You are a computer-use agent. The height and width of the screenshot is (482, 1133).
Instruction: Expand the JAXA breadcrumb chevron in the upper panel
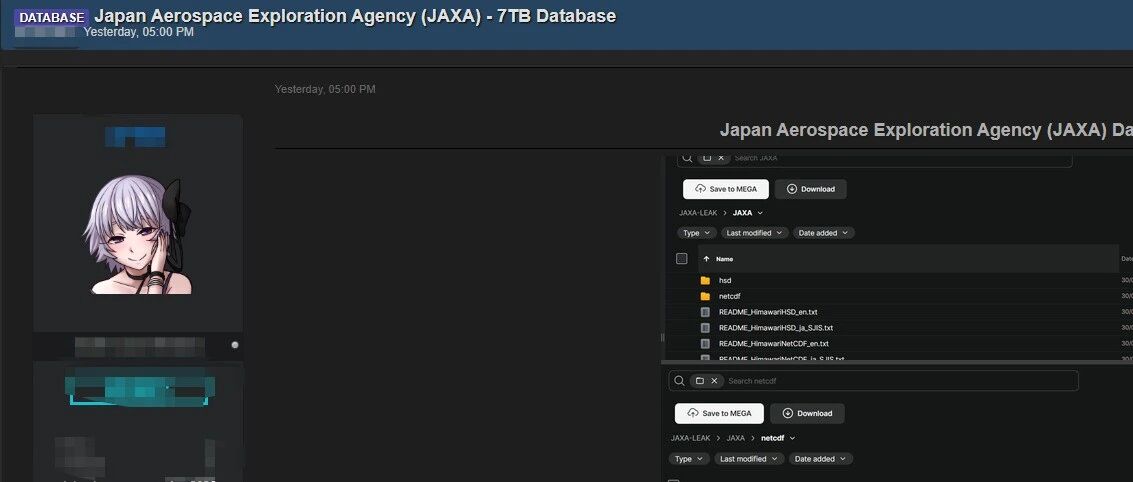(x=760, y=213)
